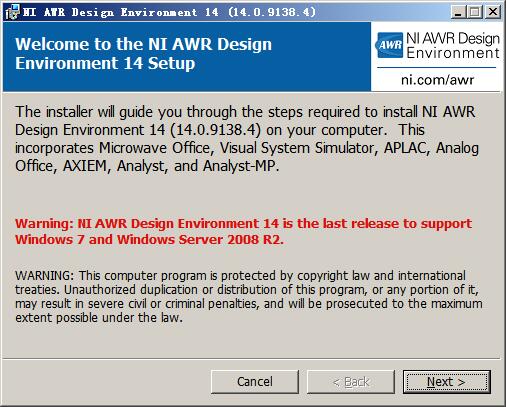This screenshot has width=506, height=407.
Task: Click the greyed-out Back button
Action: tap(351, 382)
